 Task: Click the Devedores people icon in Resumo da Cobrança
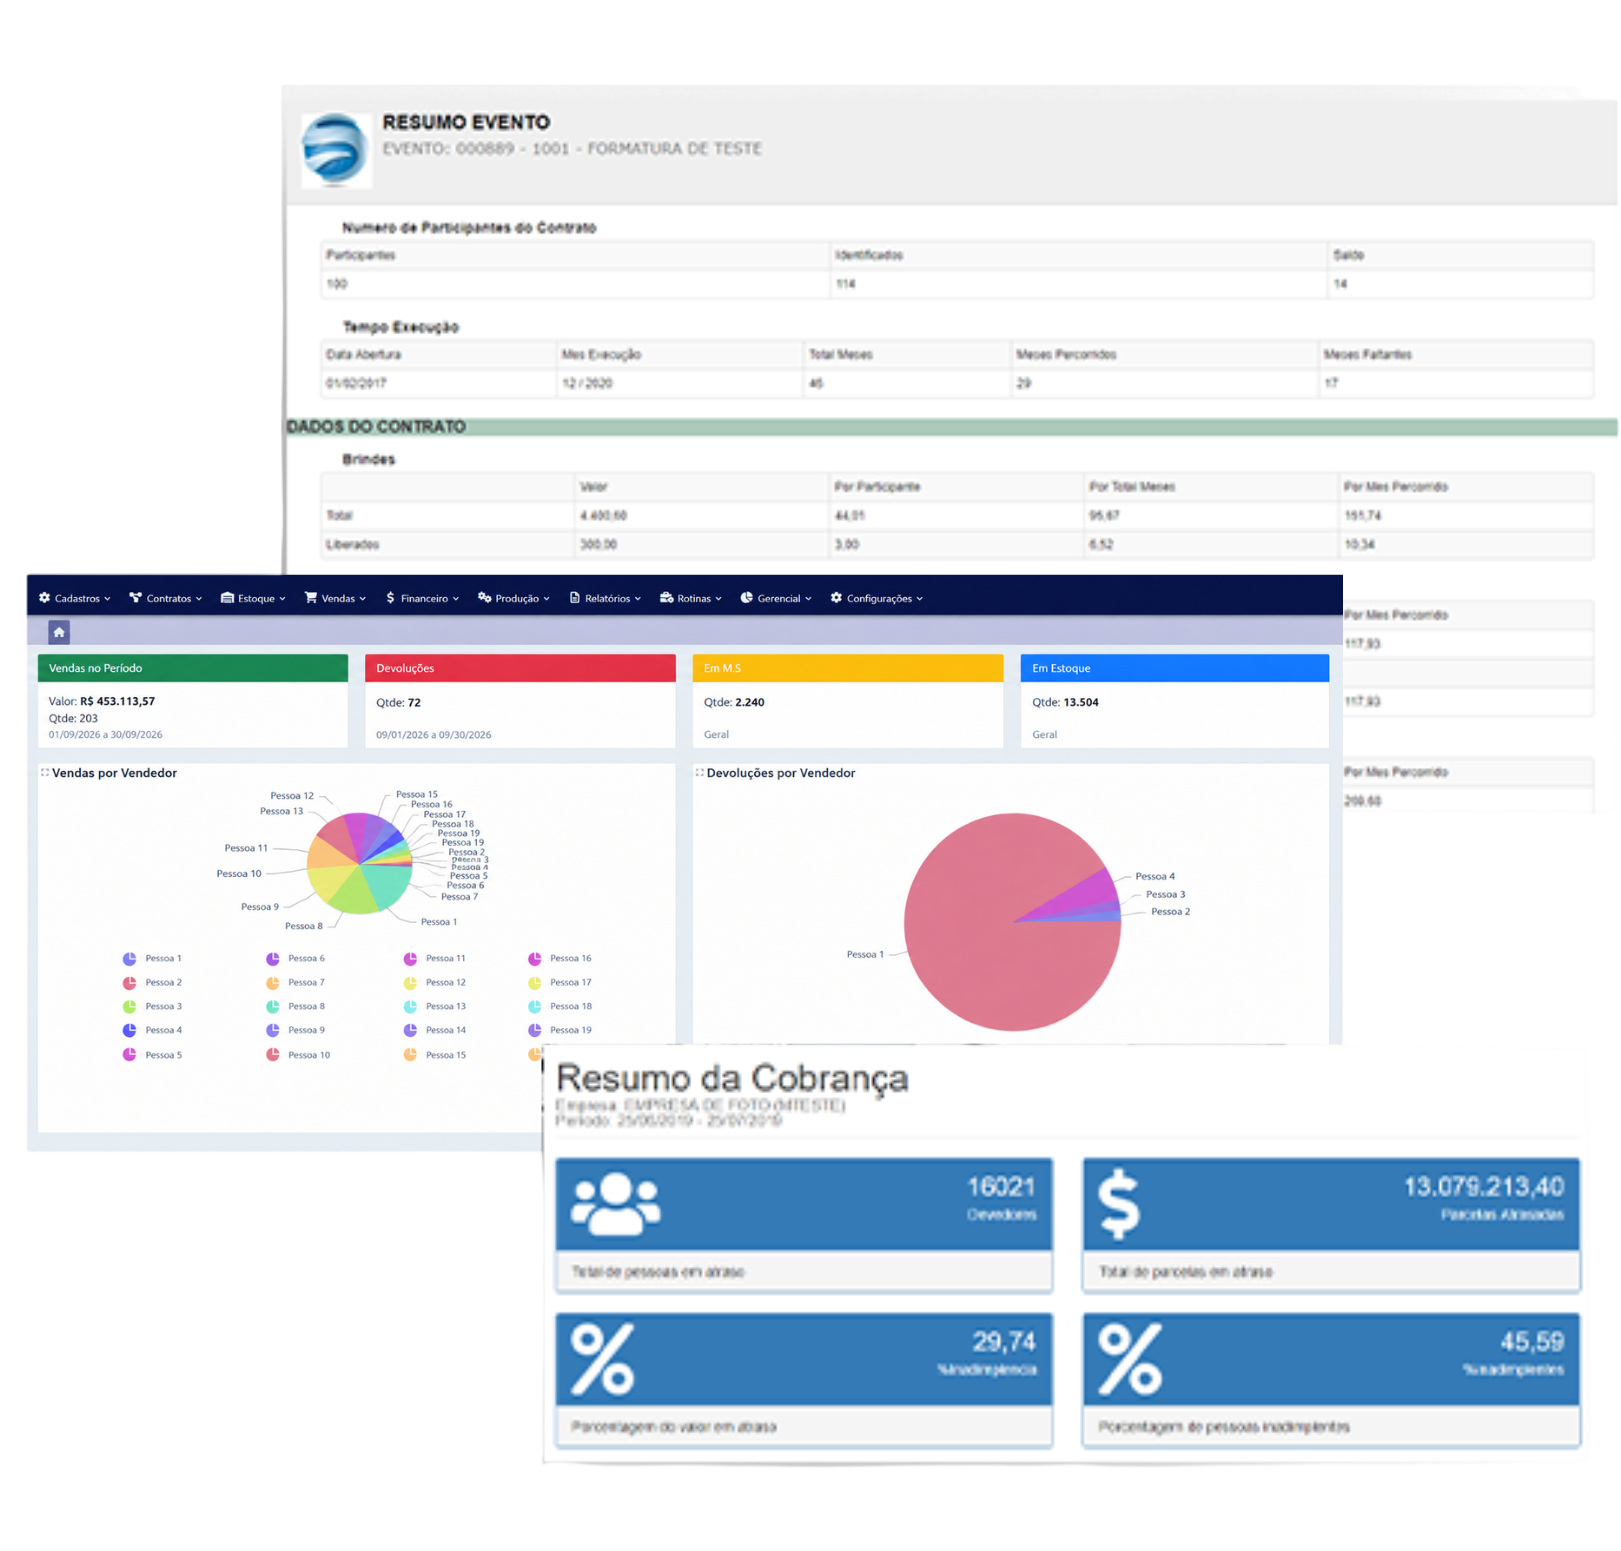click(x=616, y=1204)
